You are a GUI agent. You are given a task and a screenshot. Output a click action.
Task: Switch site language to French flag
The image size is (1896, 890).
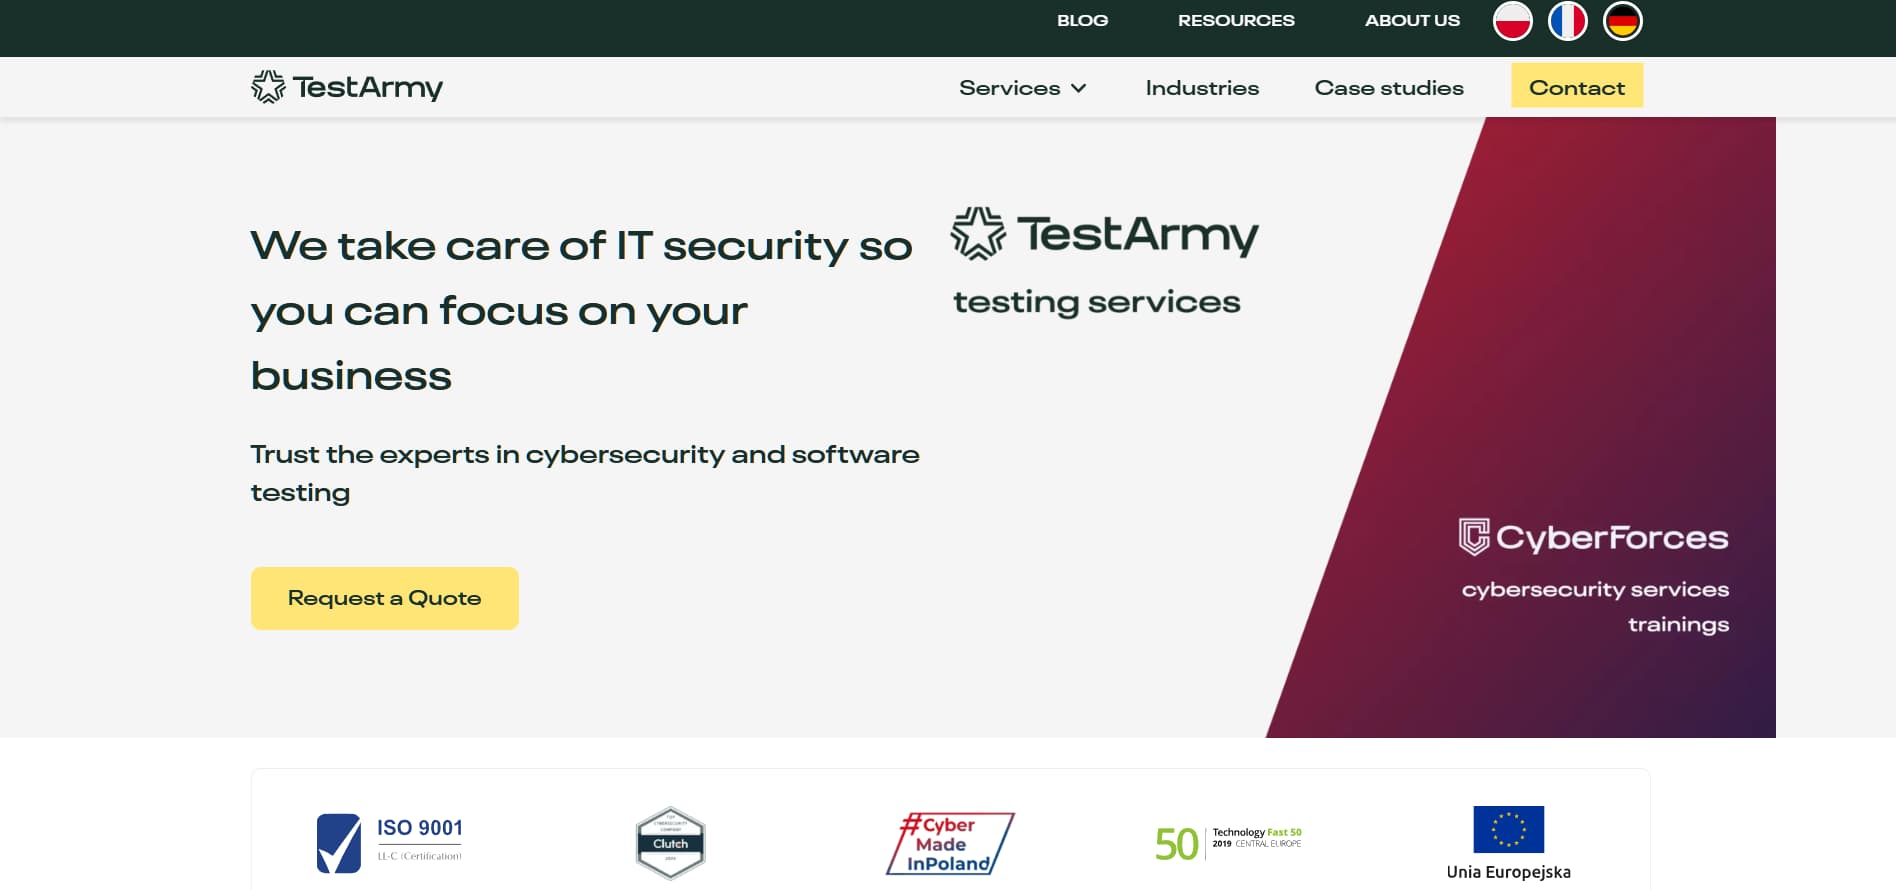coord(1567,21)
